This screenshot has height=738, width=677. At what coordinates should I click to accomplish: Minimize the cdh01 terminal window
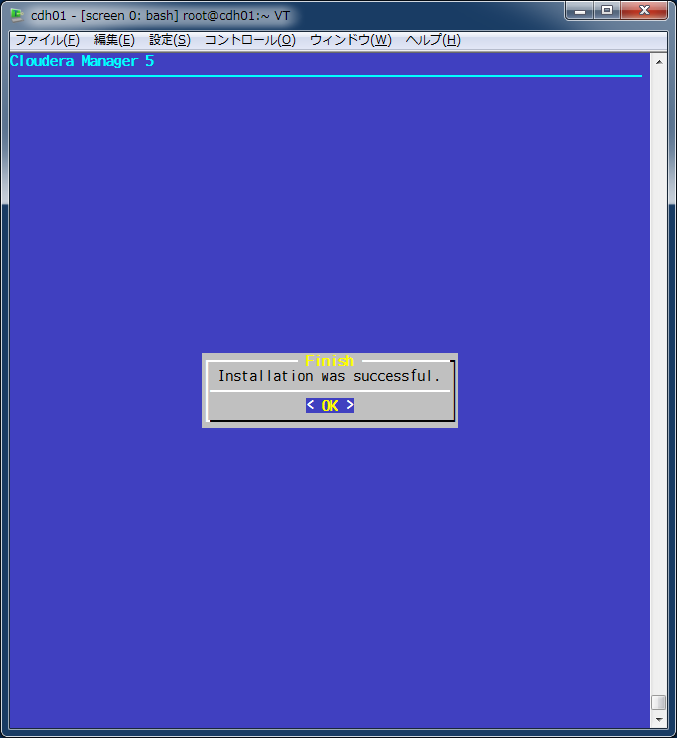pos(580,10)
